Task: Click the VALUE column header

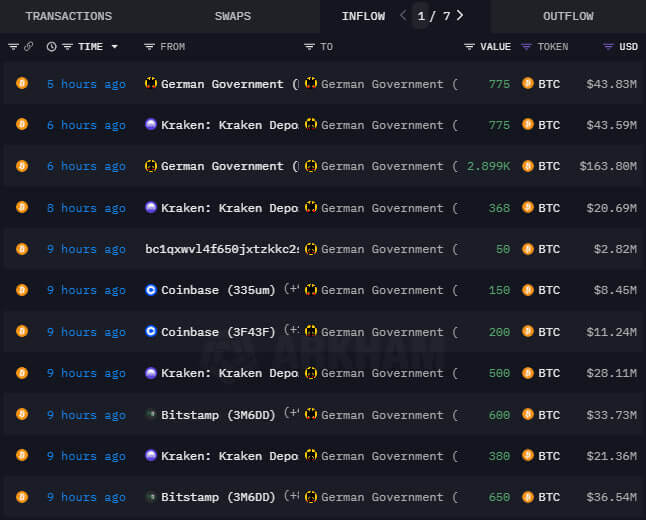Action: click(x=495, y=47)
